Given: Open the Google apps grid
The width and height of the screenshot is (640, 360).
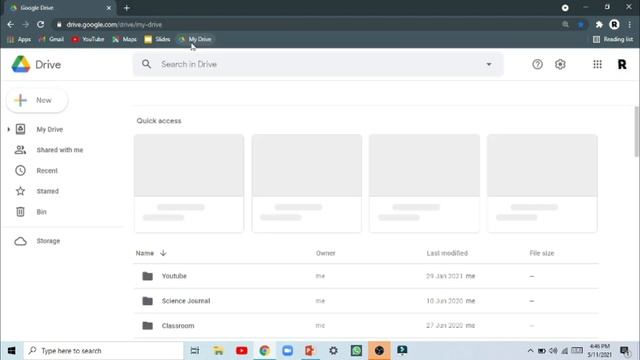Looking at the screenshot, I should tap(597, 64).
